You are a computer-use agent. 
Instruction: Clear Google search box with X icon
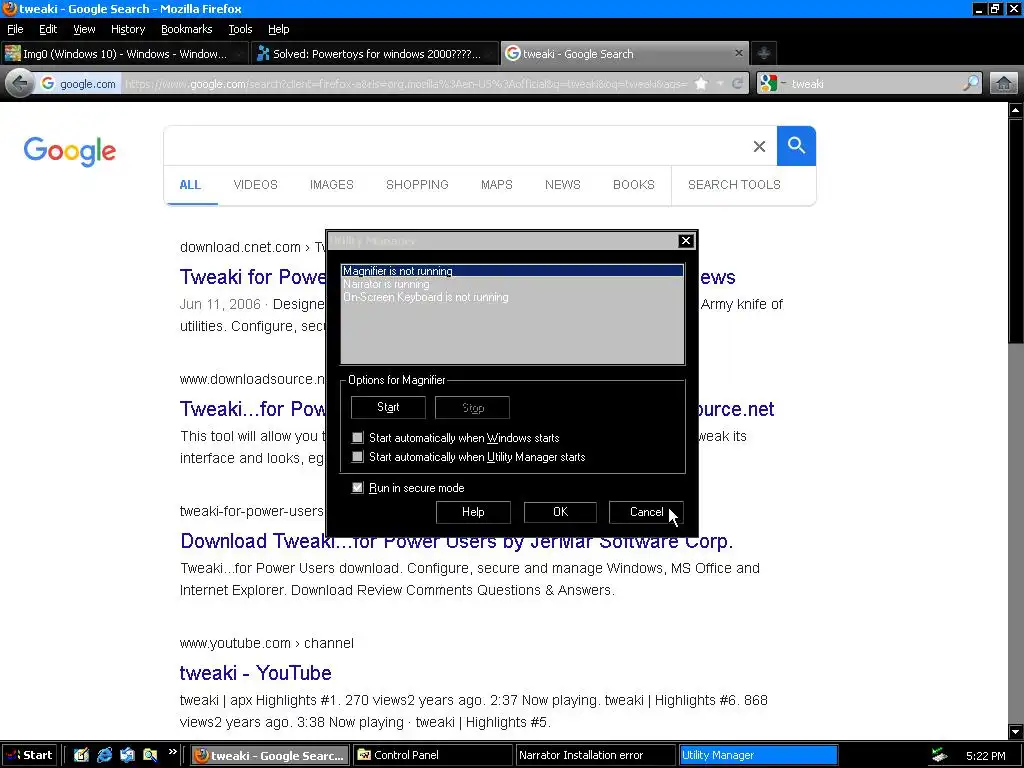coord(759,146)
